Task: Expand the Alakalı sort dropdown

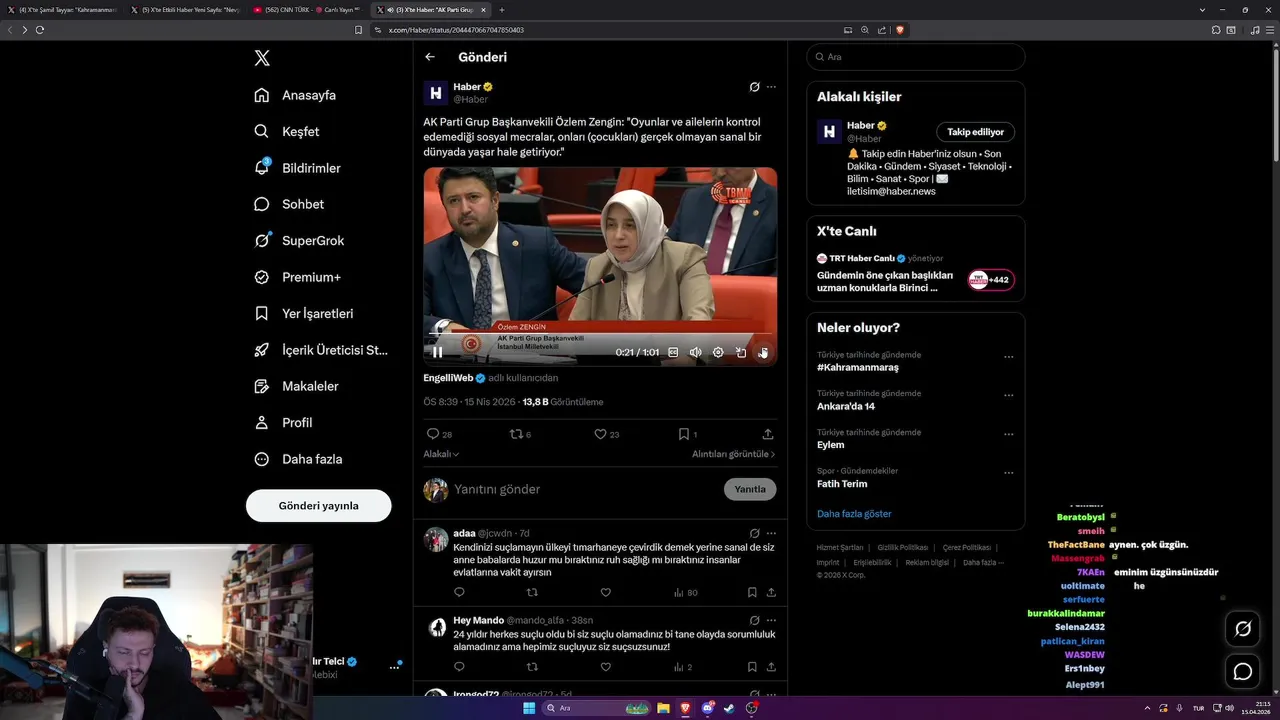Action: tap(441, 454)
